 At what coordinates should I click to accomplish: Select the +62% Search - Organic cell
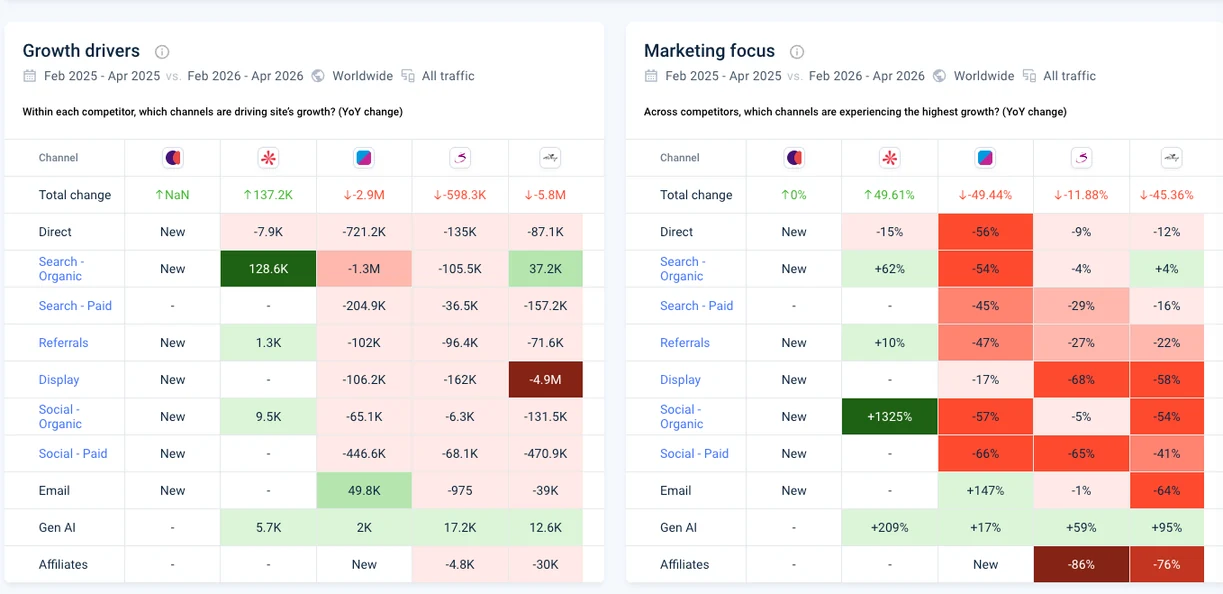890,269
